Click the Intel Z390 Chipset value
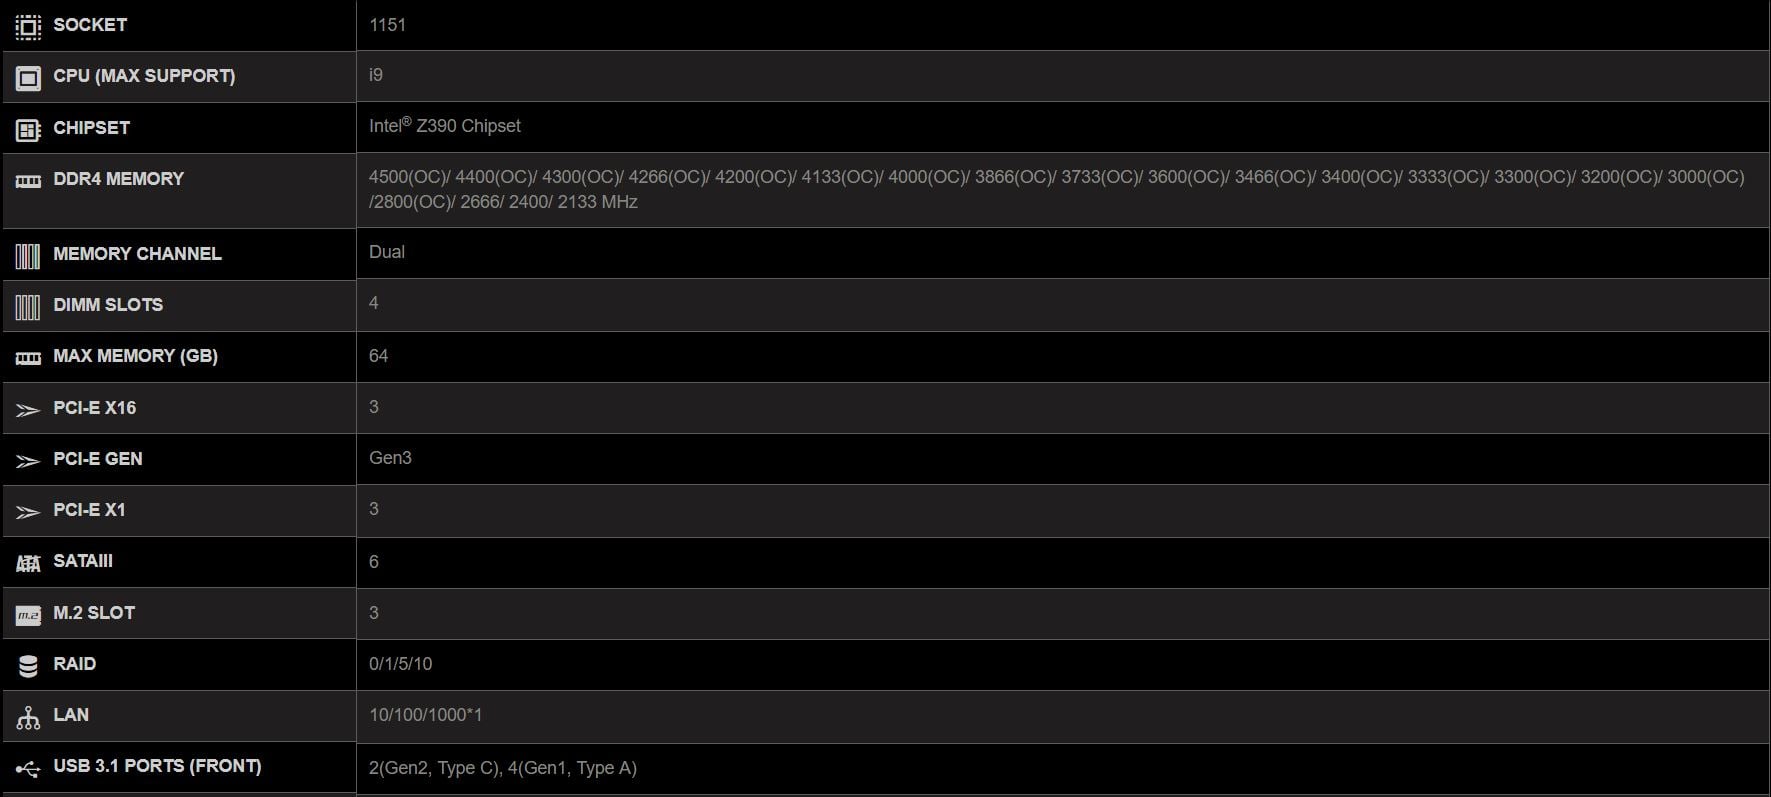The height and width of the screenshot is (797, 1771). click(445, 126)
